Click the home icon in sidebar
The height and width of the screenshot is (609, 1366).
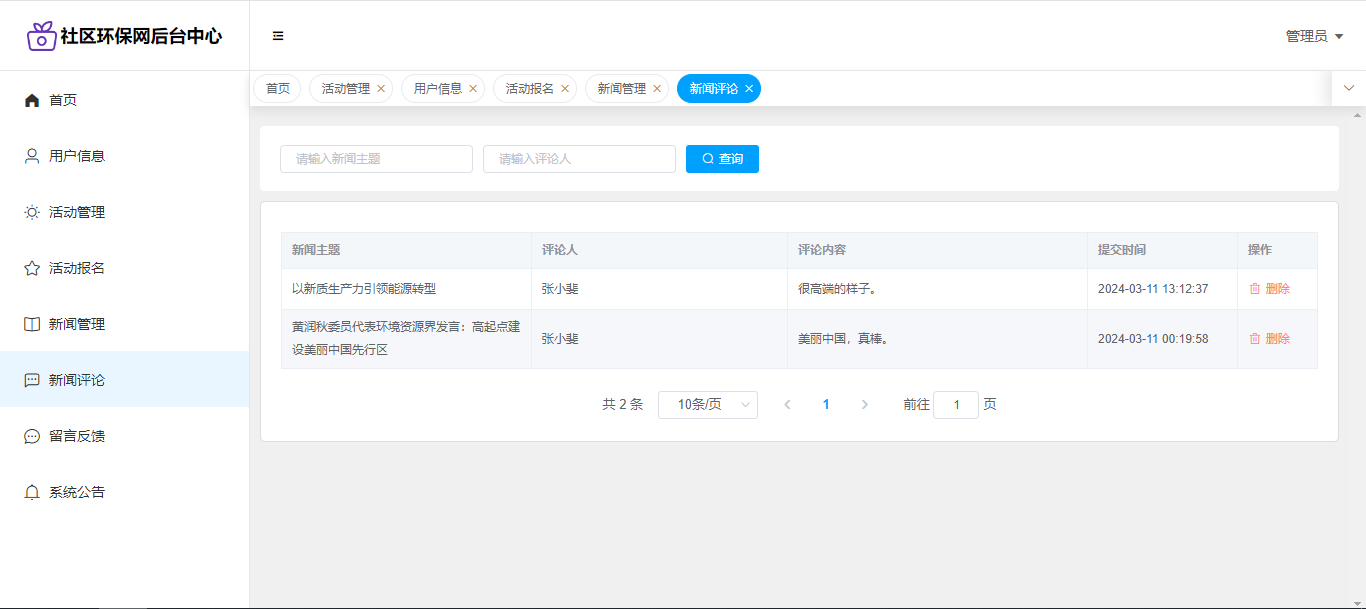point(32,100)
